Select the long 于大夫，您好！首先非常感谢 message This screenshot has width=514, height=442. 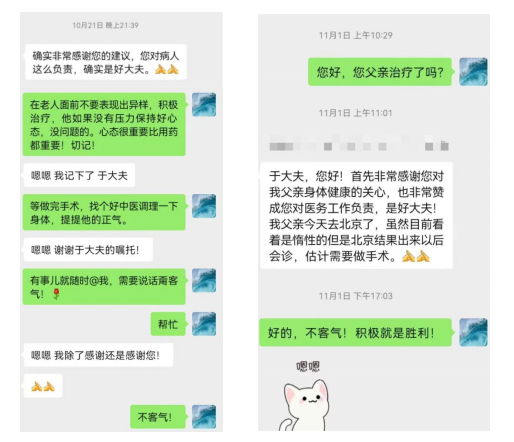coord(356,215)
